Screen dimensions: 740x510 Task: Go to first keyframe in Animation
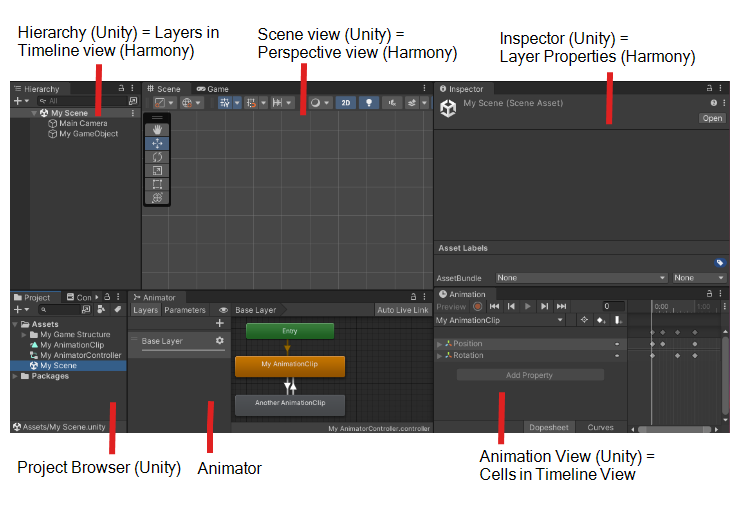494,306
